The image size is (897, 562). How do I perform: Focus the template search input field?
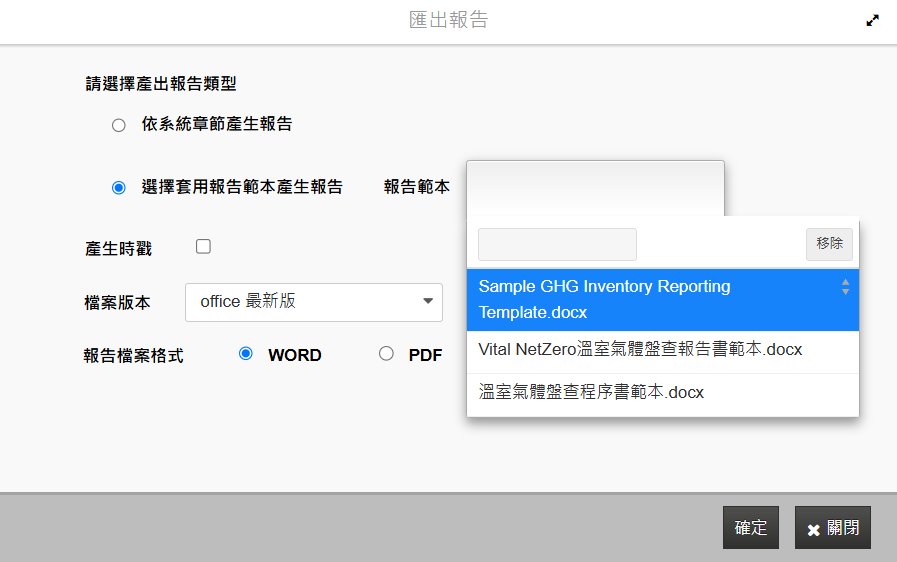pyautogui.click(x=557, y=244)
